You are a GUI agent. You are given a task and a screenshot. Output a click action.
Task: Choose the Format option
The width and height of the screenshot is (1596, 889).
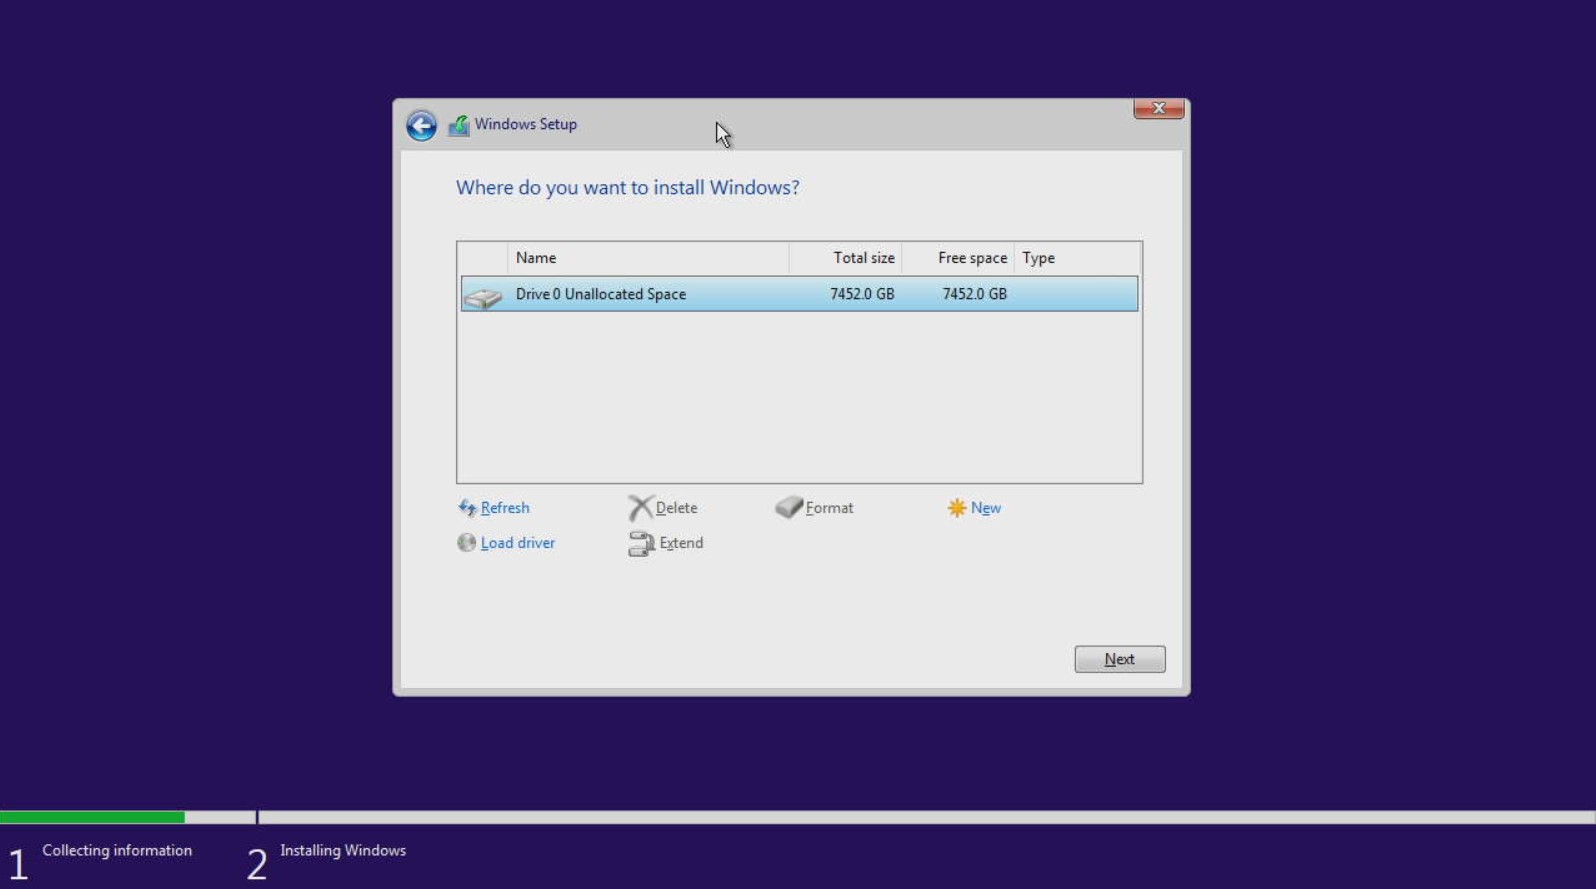pos(830,508)
